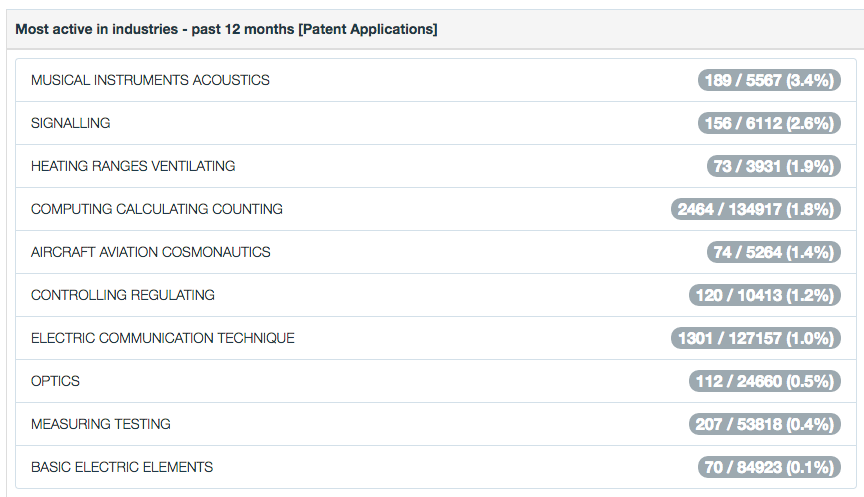Select the 112 / 24660 (0.5%) badge
The image size is (864, 497).
click(763, 381)
